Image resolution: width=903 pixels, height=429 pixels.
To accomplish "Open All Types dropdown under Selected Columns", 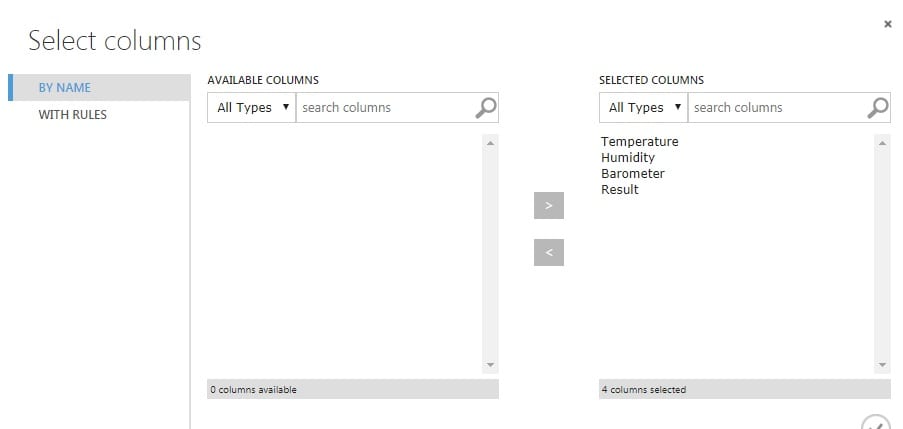I will click(x=644, y=107).
